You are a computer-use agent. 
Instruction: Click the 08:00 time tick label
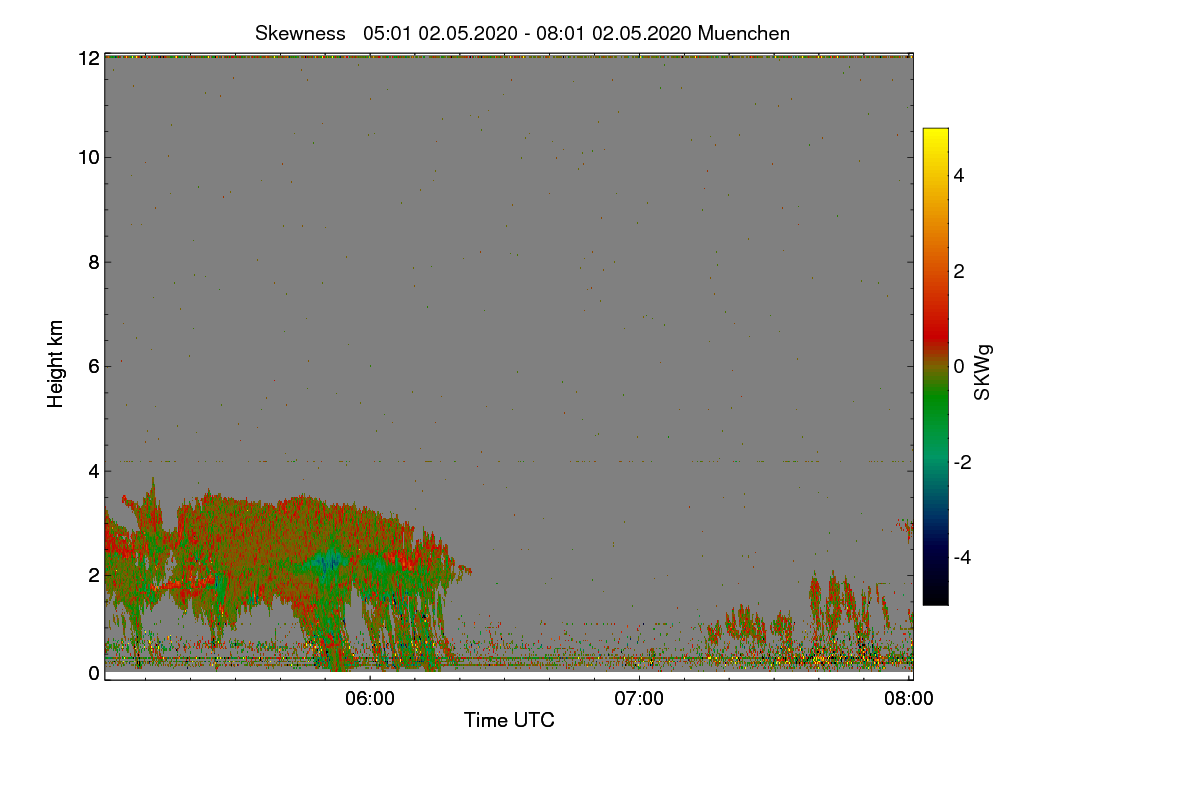pos(909,699)
